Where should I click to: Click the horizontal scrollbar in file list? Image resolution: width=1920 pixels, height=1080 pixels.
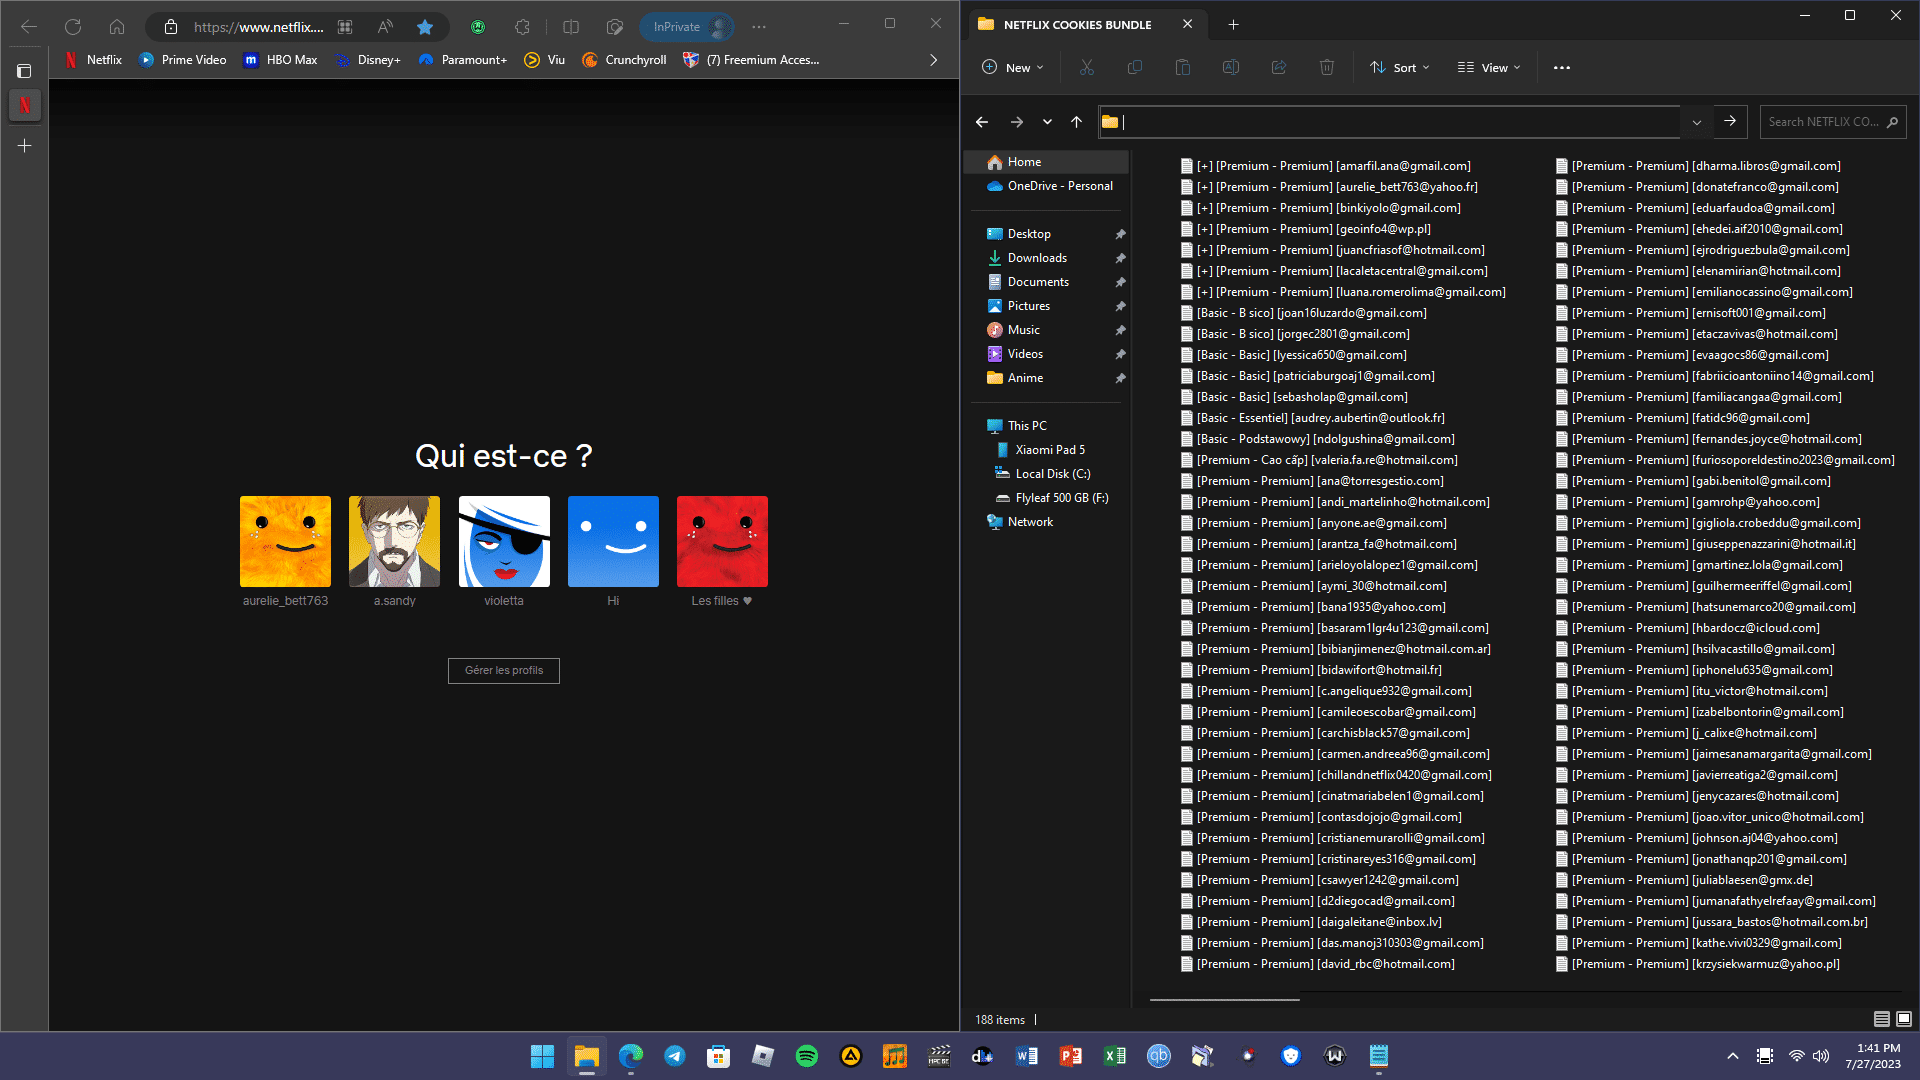coord(1224,999)
